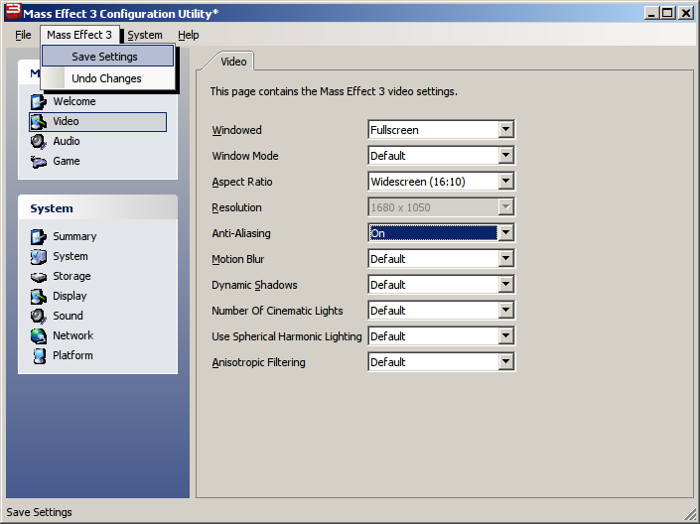Click the Aspect Ratio label
The width and height of the screenshot is (700, 524).
(242, 182)
